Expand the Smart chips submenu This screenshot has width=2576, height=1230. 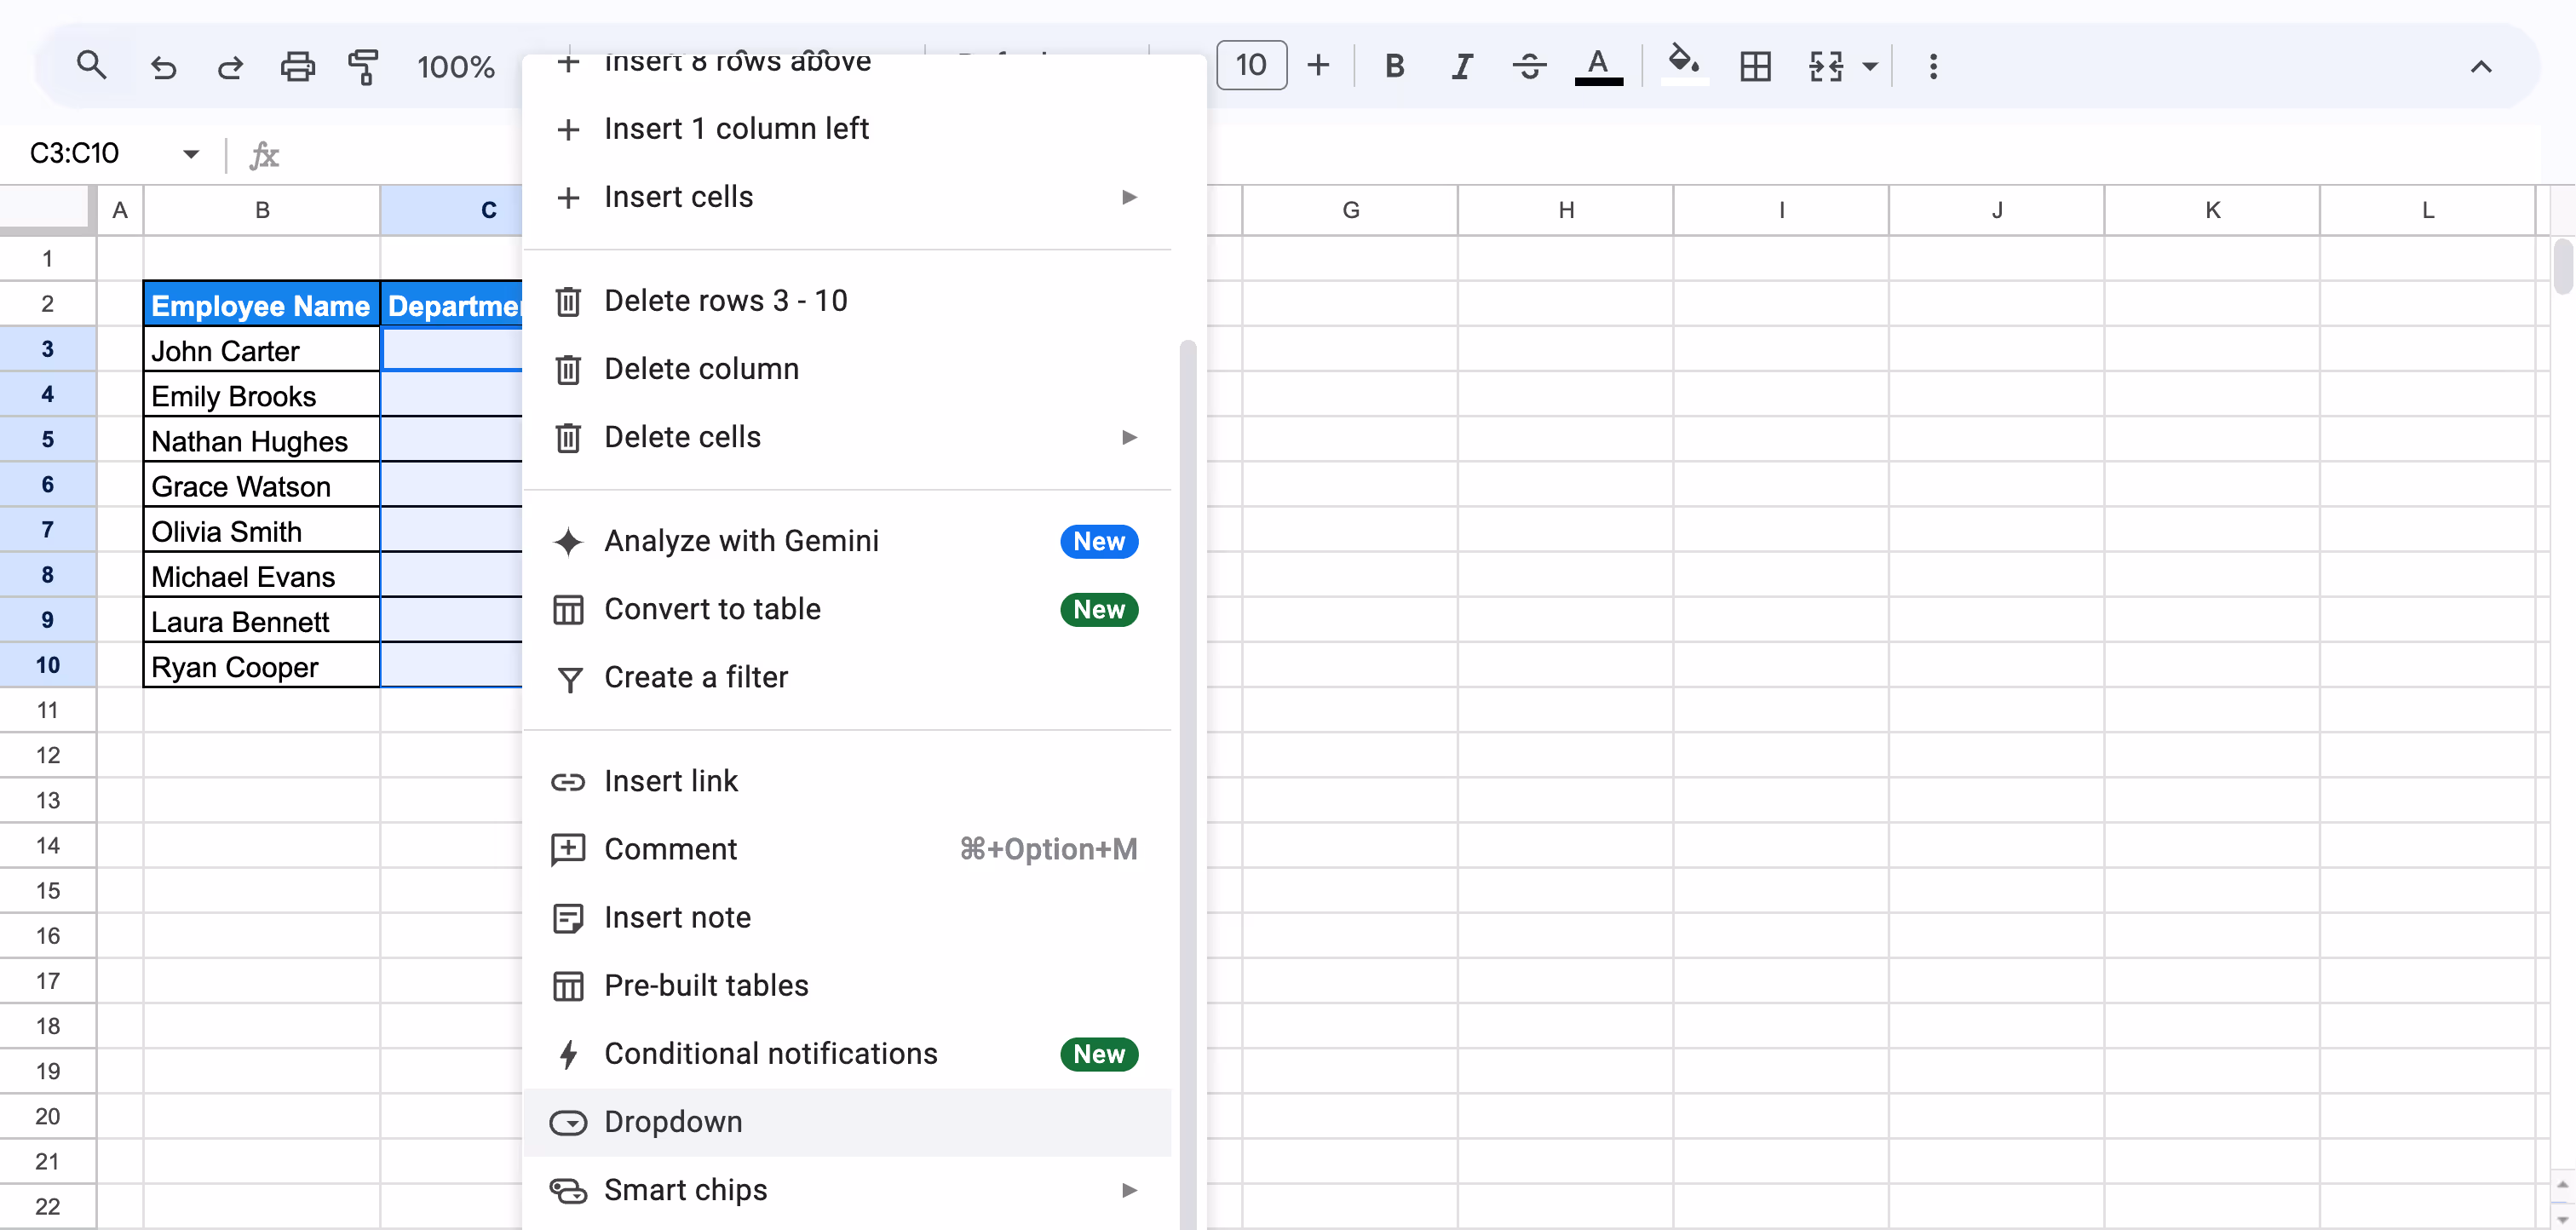[x=1129, y=1189]
